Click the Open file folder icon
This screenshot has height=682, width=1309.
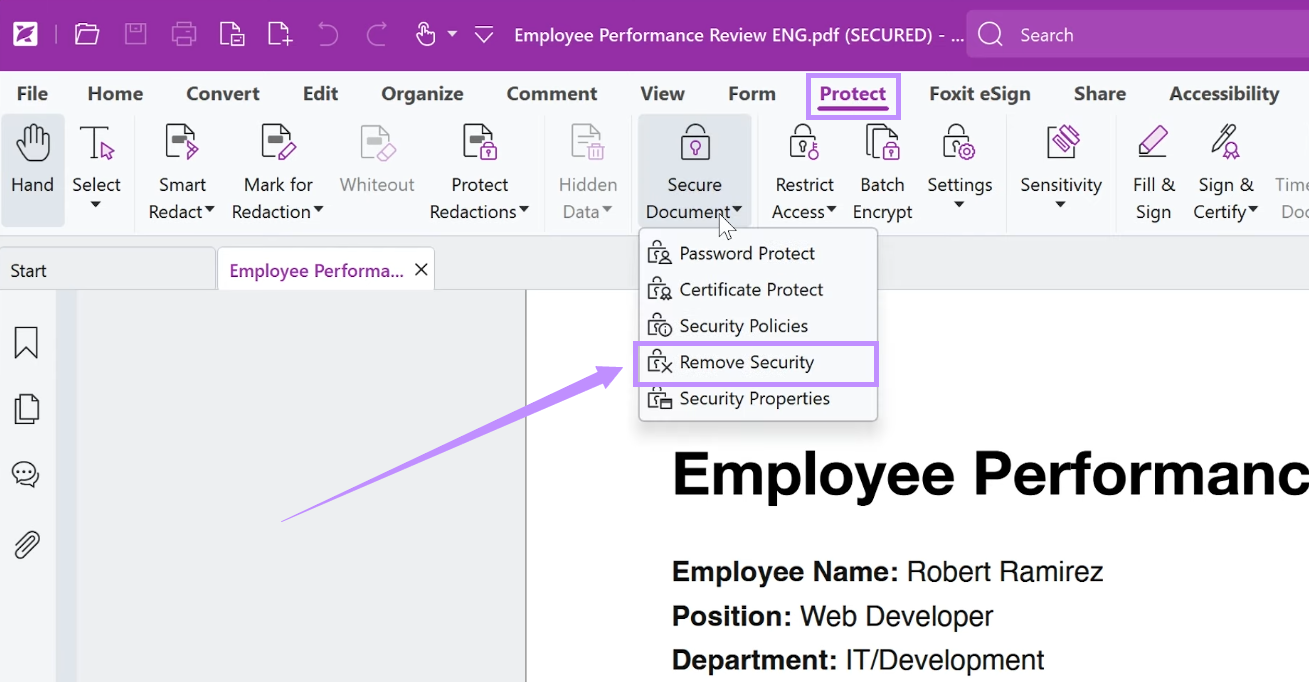[87, 35]
